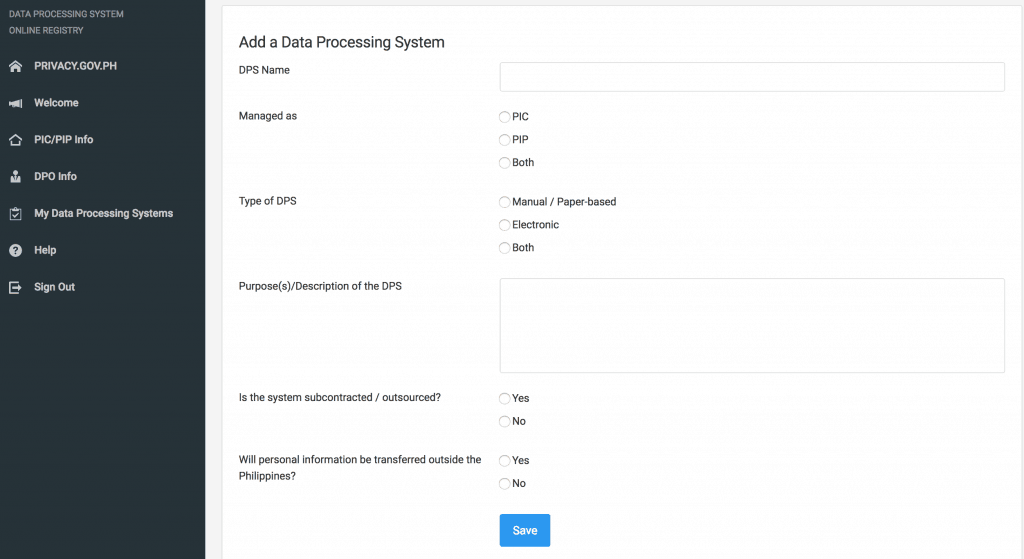Click the clipboard icon for My Data Processing Systems
This screenshot has width=1024, height=559.
pos(15,214)
